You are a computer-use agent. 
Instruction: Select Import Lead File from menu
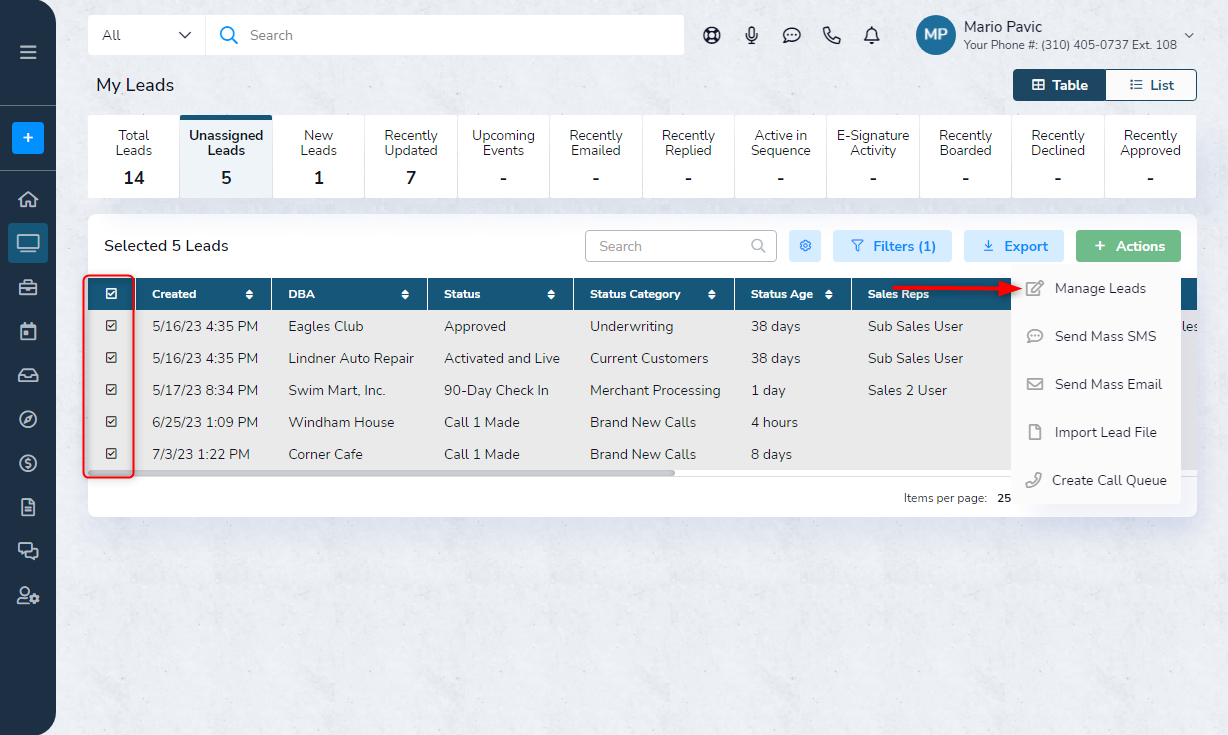(x=1096, y=432)
